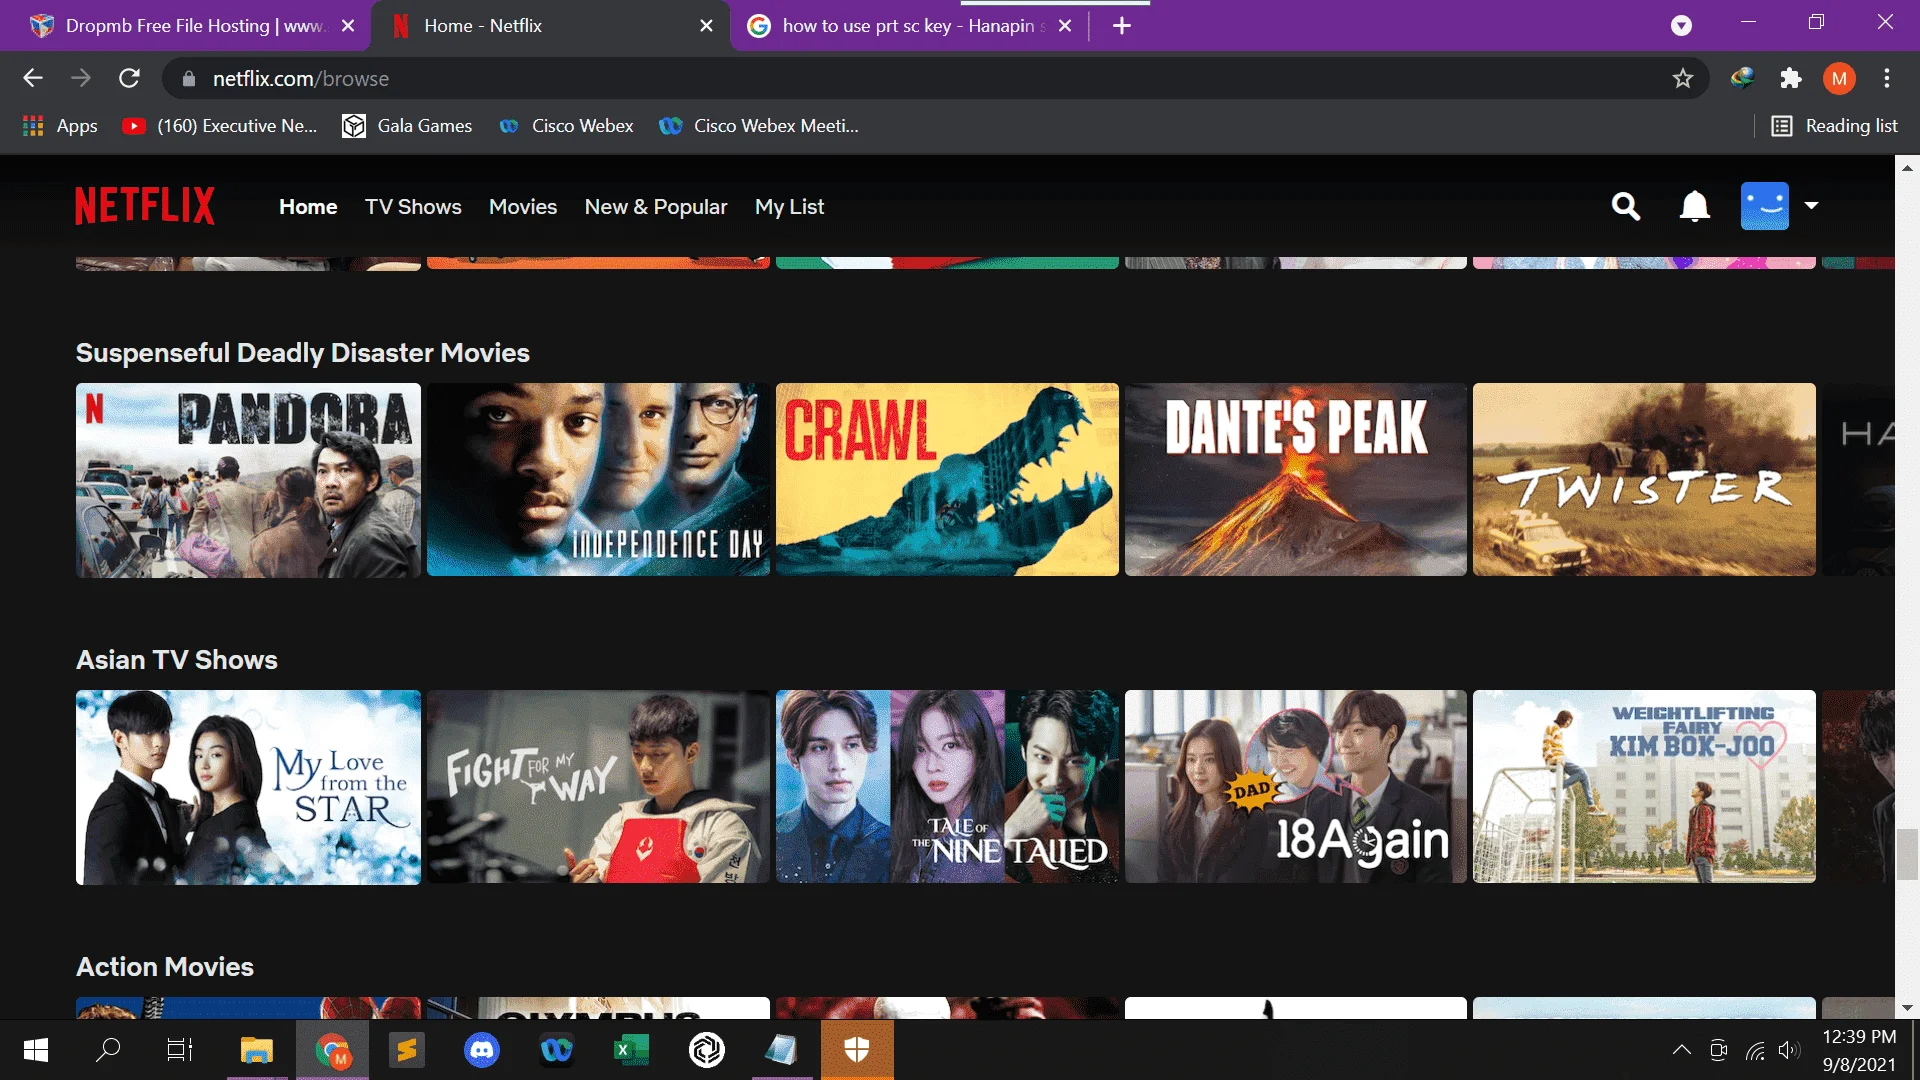1920x1080 pixels.
Task: Open a new browser tab
Action: [1122, 26]
